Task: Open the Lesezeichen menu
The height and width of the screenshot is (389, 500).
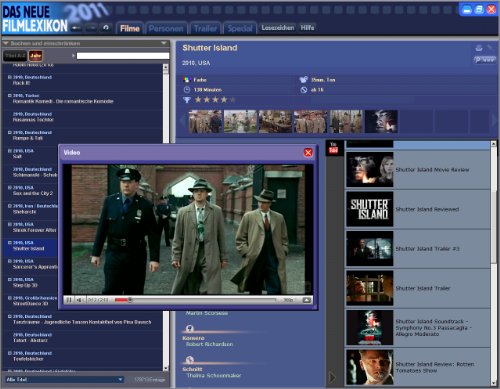Action: click(278, 28)
